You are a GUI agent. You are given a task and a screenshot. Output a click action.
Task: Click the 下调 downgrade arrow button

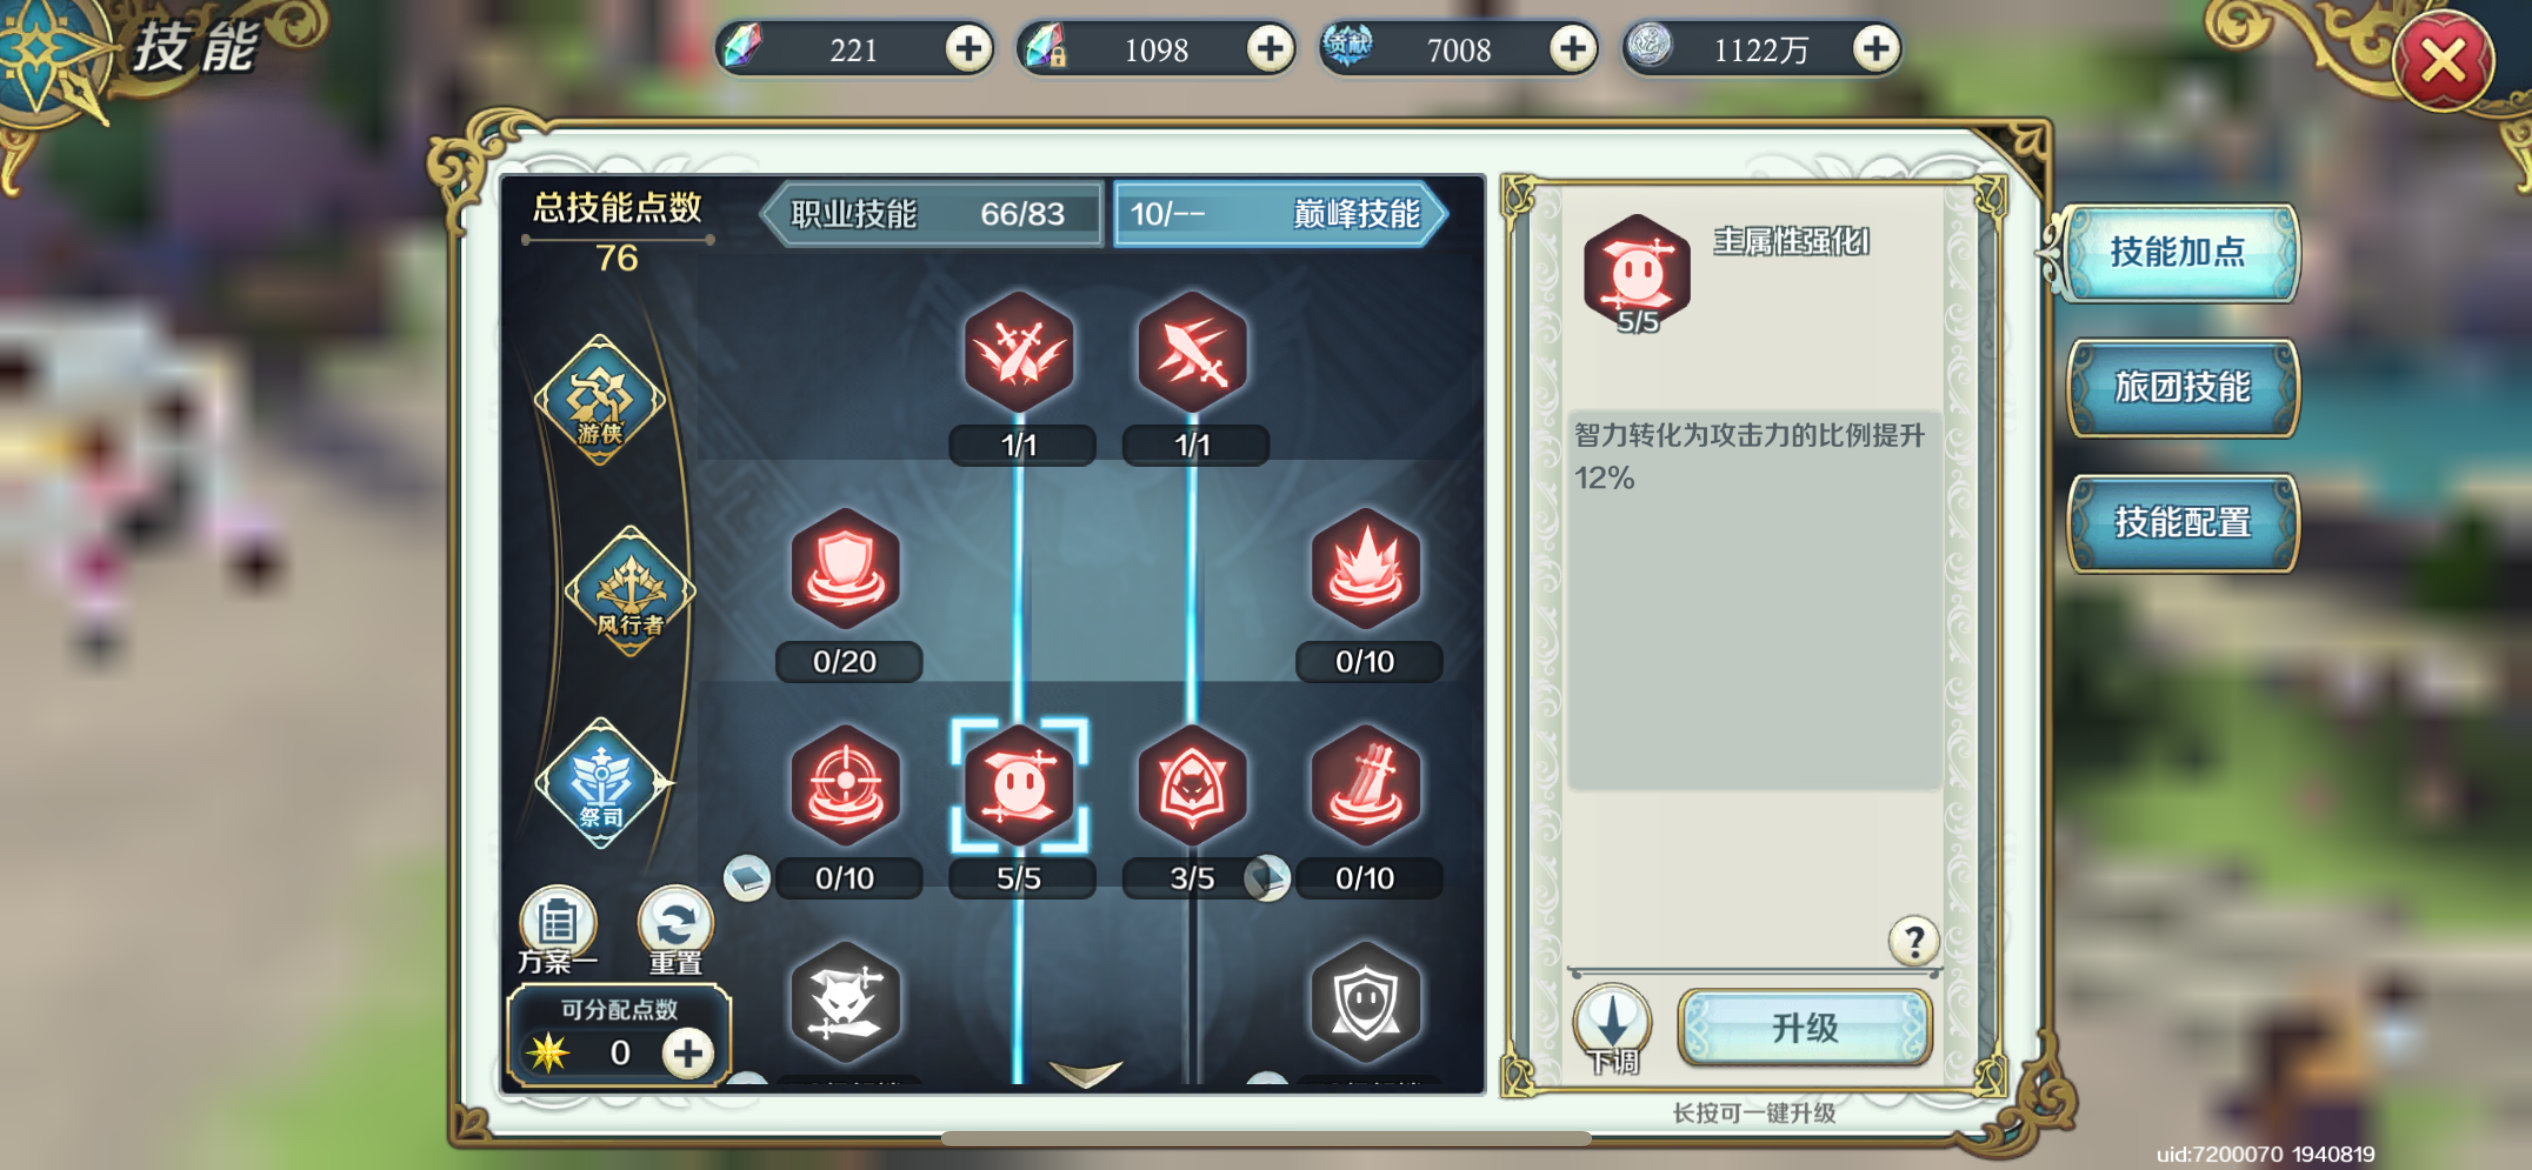1612,1025
